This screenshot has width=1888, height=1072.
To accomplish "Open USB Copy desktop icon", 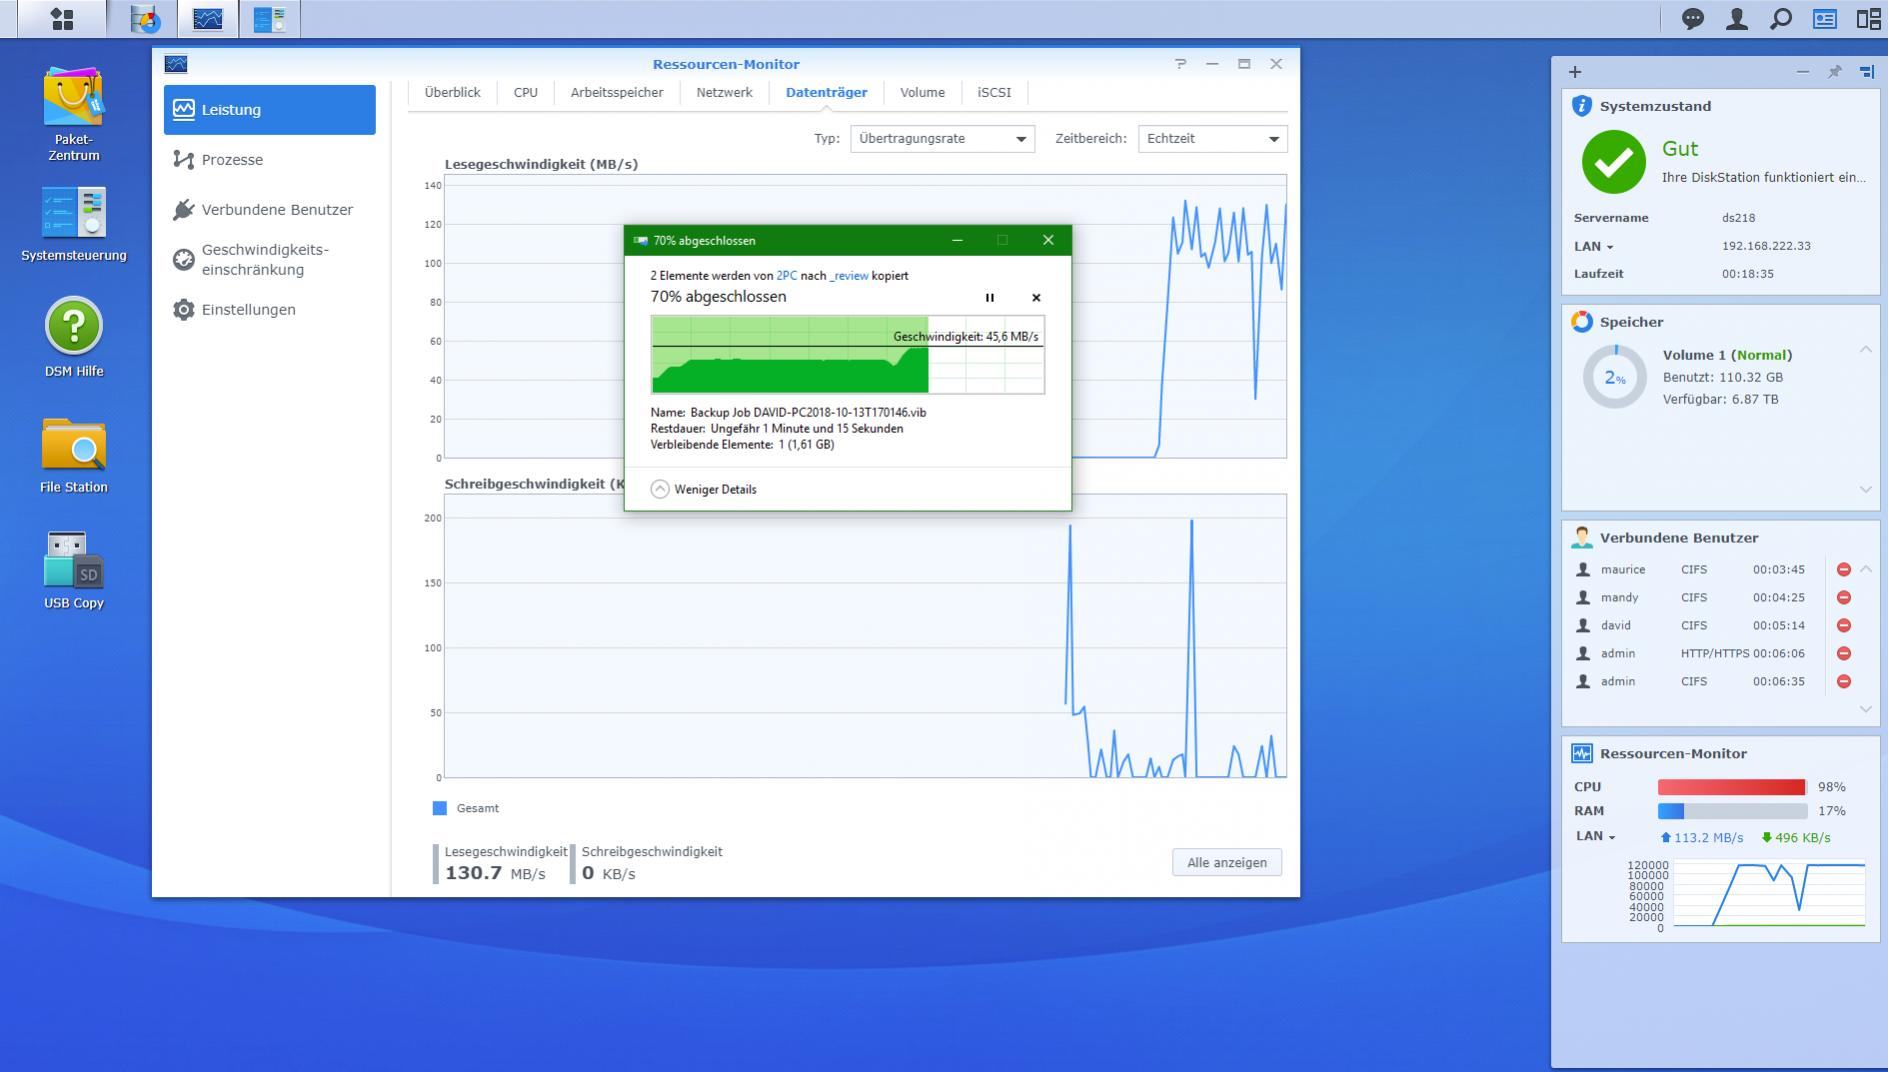I will click(73, 570).
